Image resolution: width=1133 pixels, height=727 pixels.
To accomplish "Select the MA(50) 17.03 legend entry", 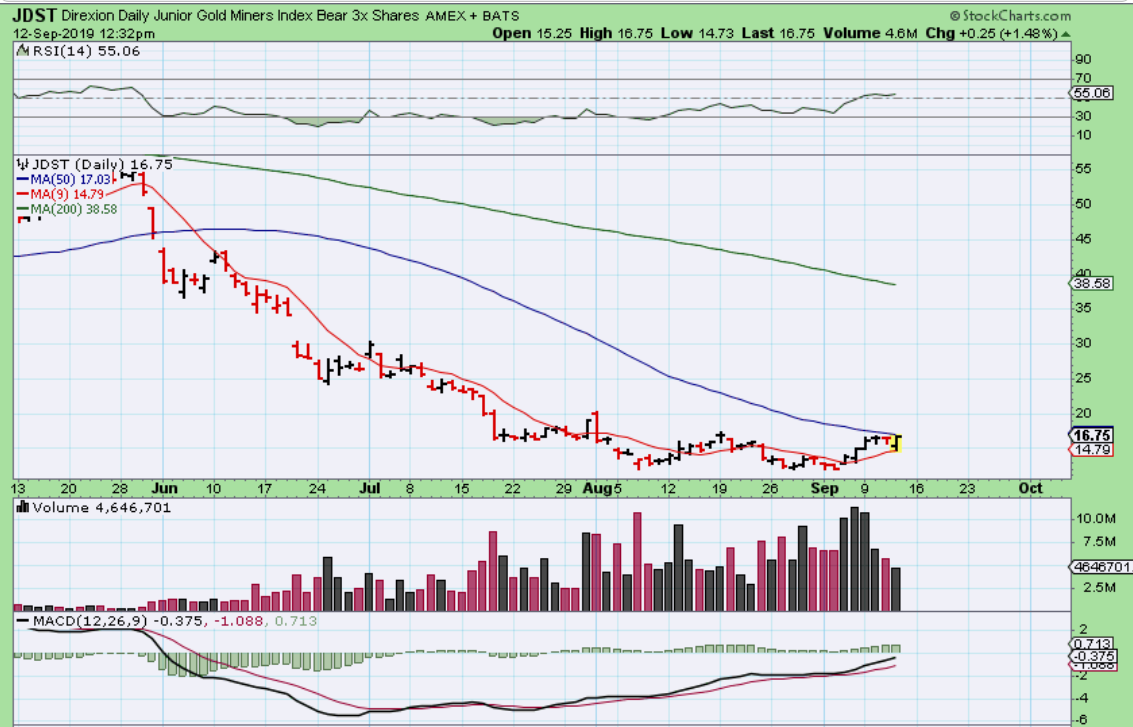I will (64, 179).
